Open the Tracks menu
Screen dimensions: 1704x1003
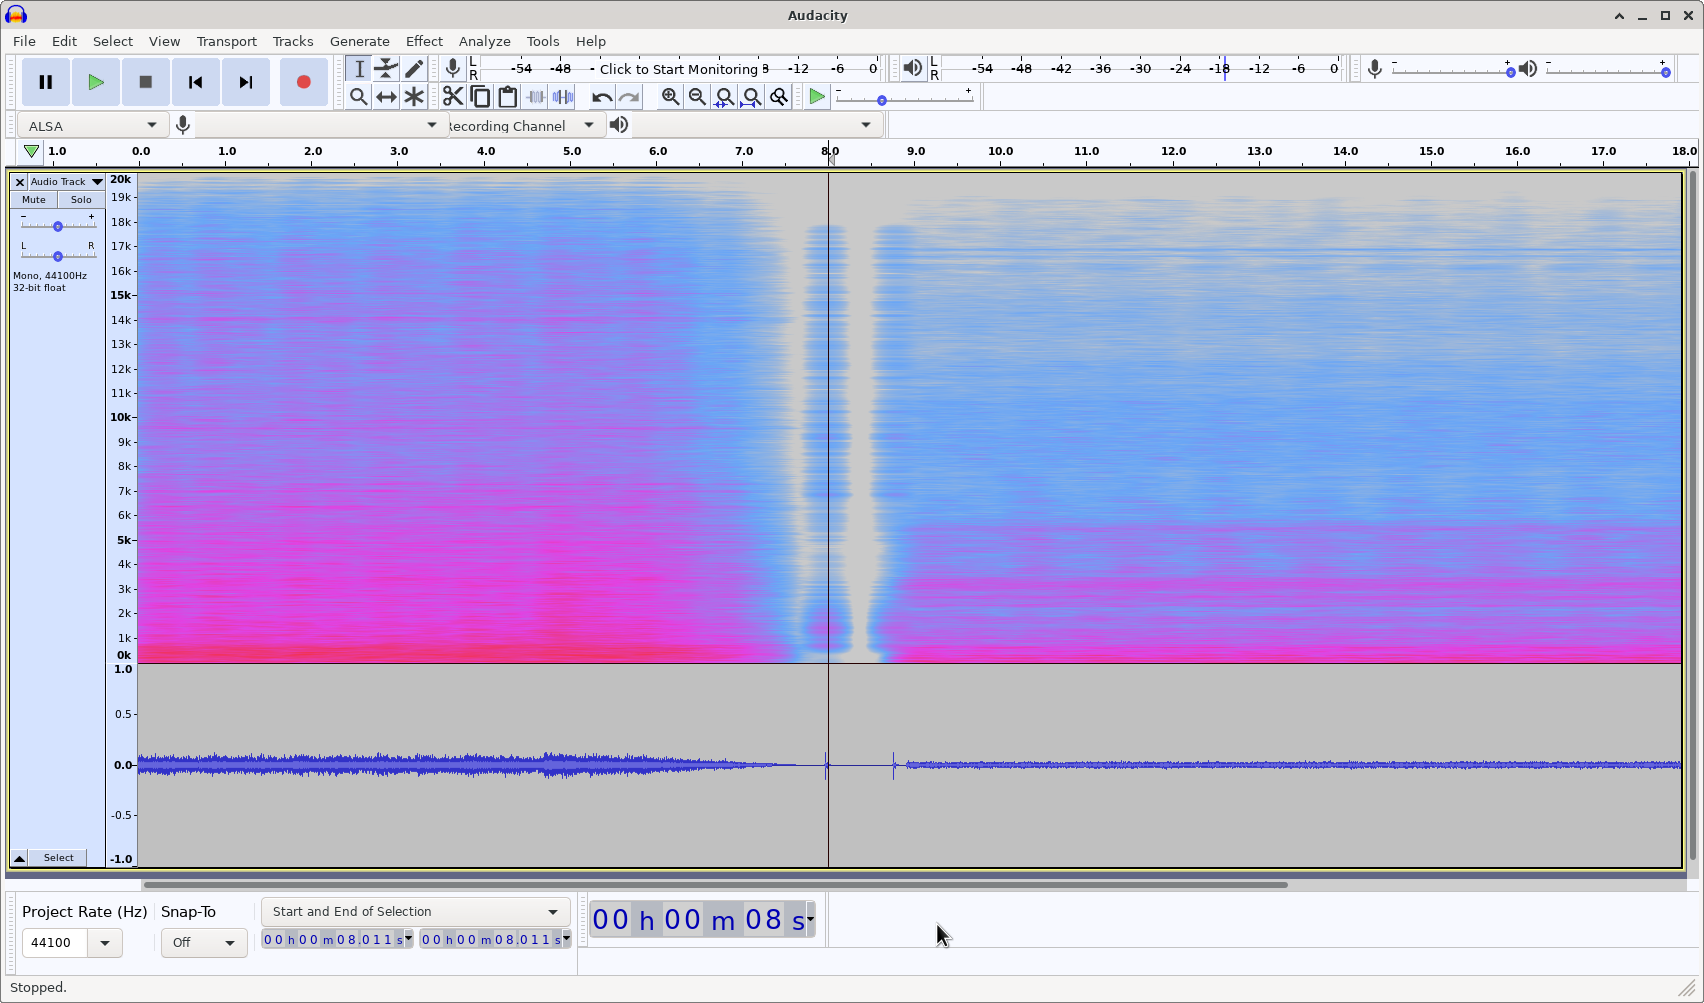pyautogui.click(x=293, y=41)
